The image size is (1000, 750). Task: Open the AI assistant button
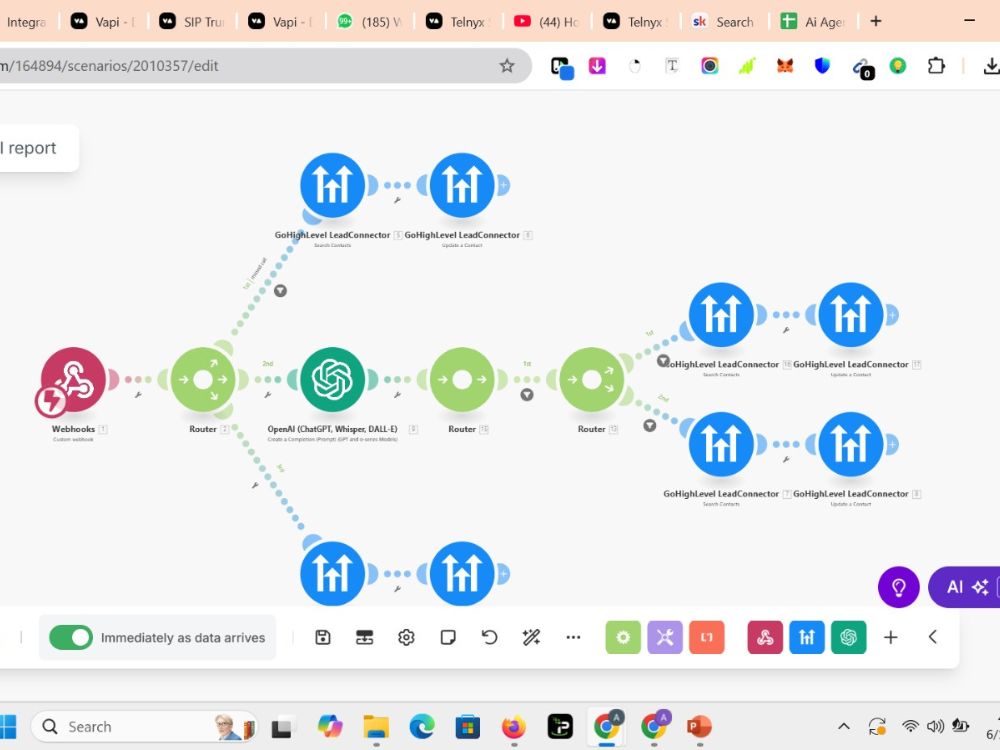(x=964, y=587)
